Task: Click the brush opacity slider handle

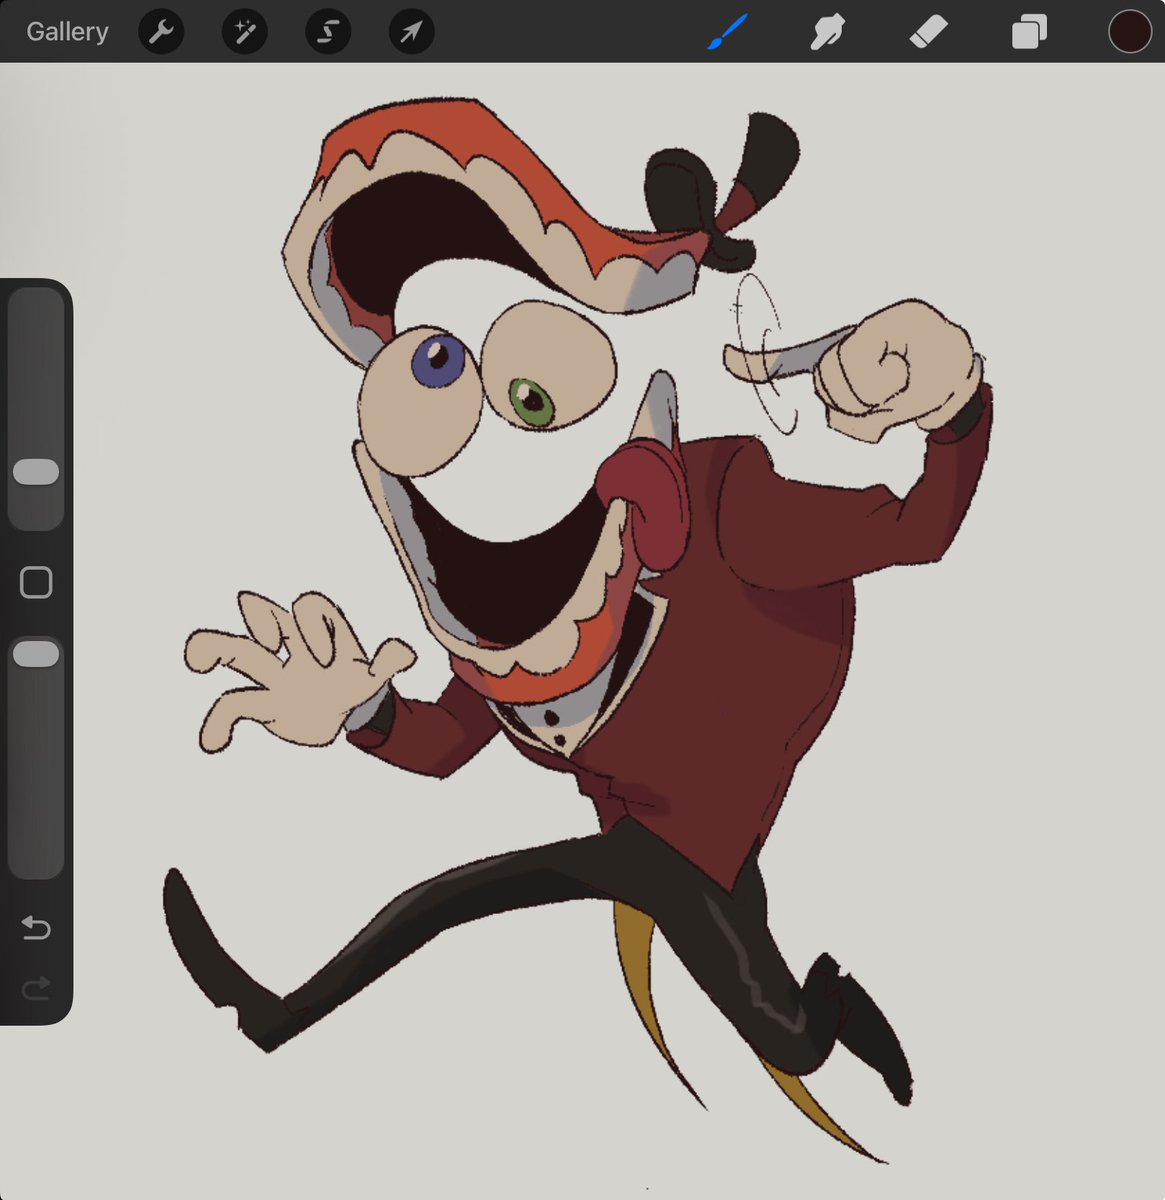Action: [x=36, y=654]
